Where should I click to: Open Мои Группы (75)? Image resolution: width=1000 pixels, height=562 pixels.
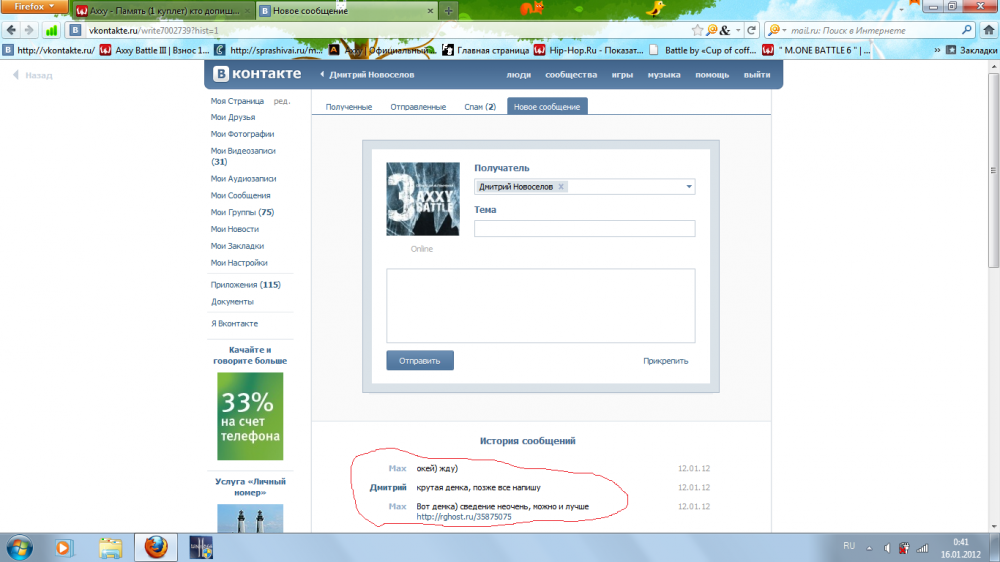coord(242,212)
